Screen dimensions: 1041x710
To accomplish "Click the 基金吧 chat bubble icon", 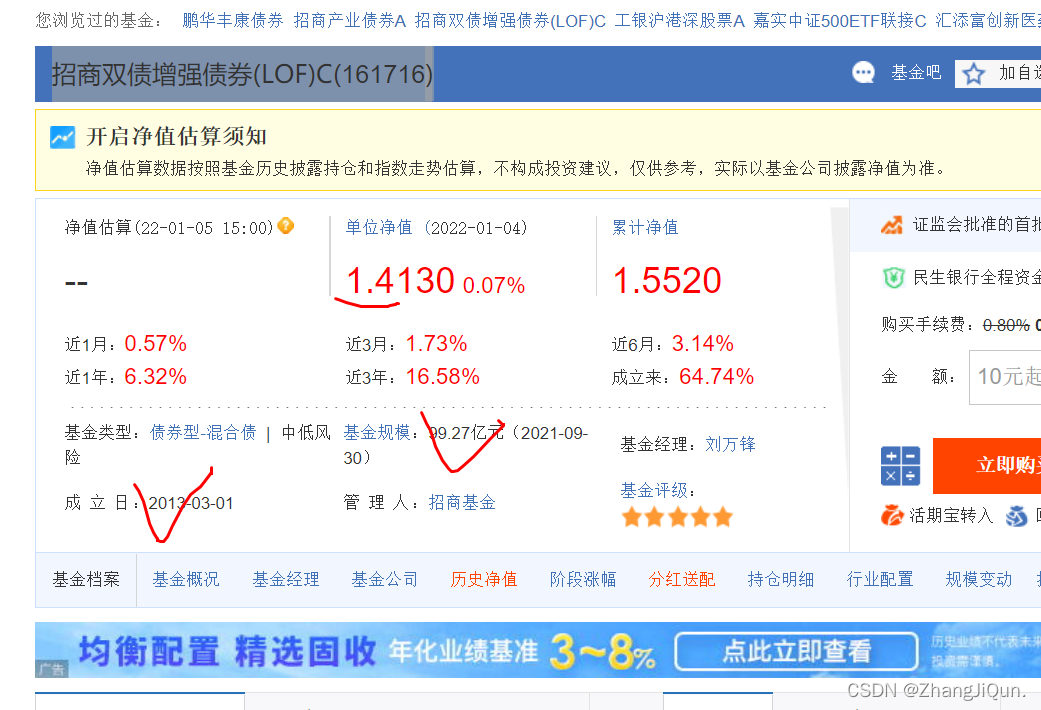I will (863, 72).
